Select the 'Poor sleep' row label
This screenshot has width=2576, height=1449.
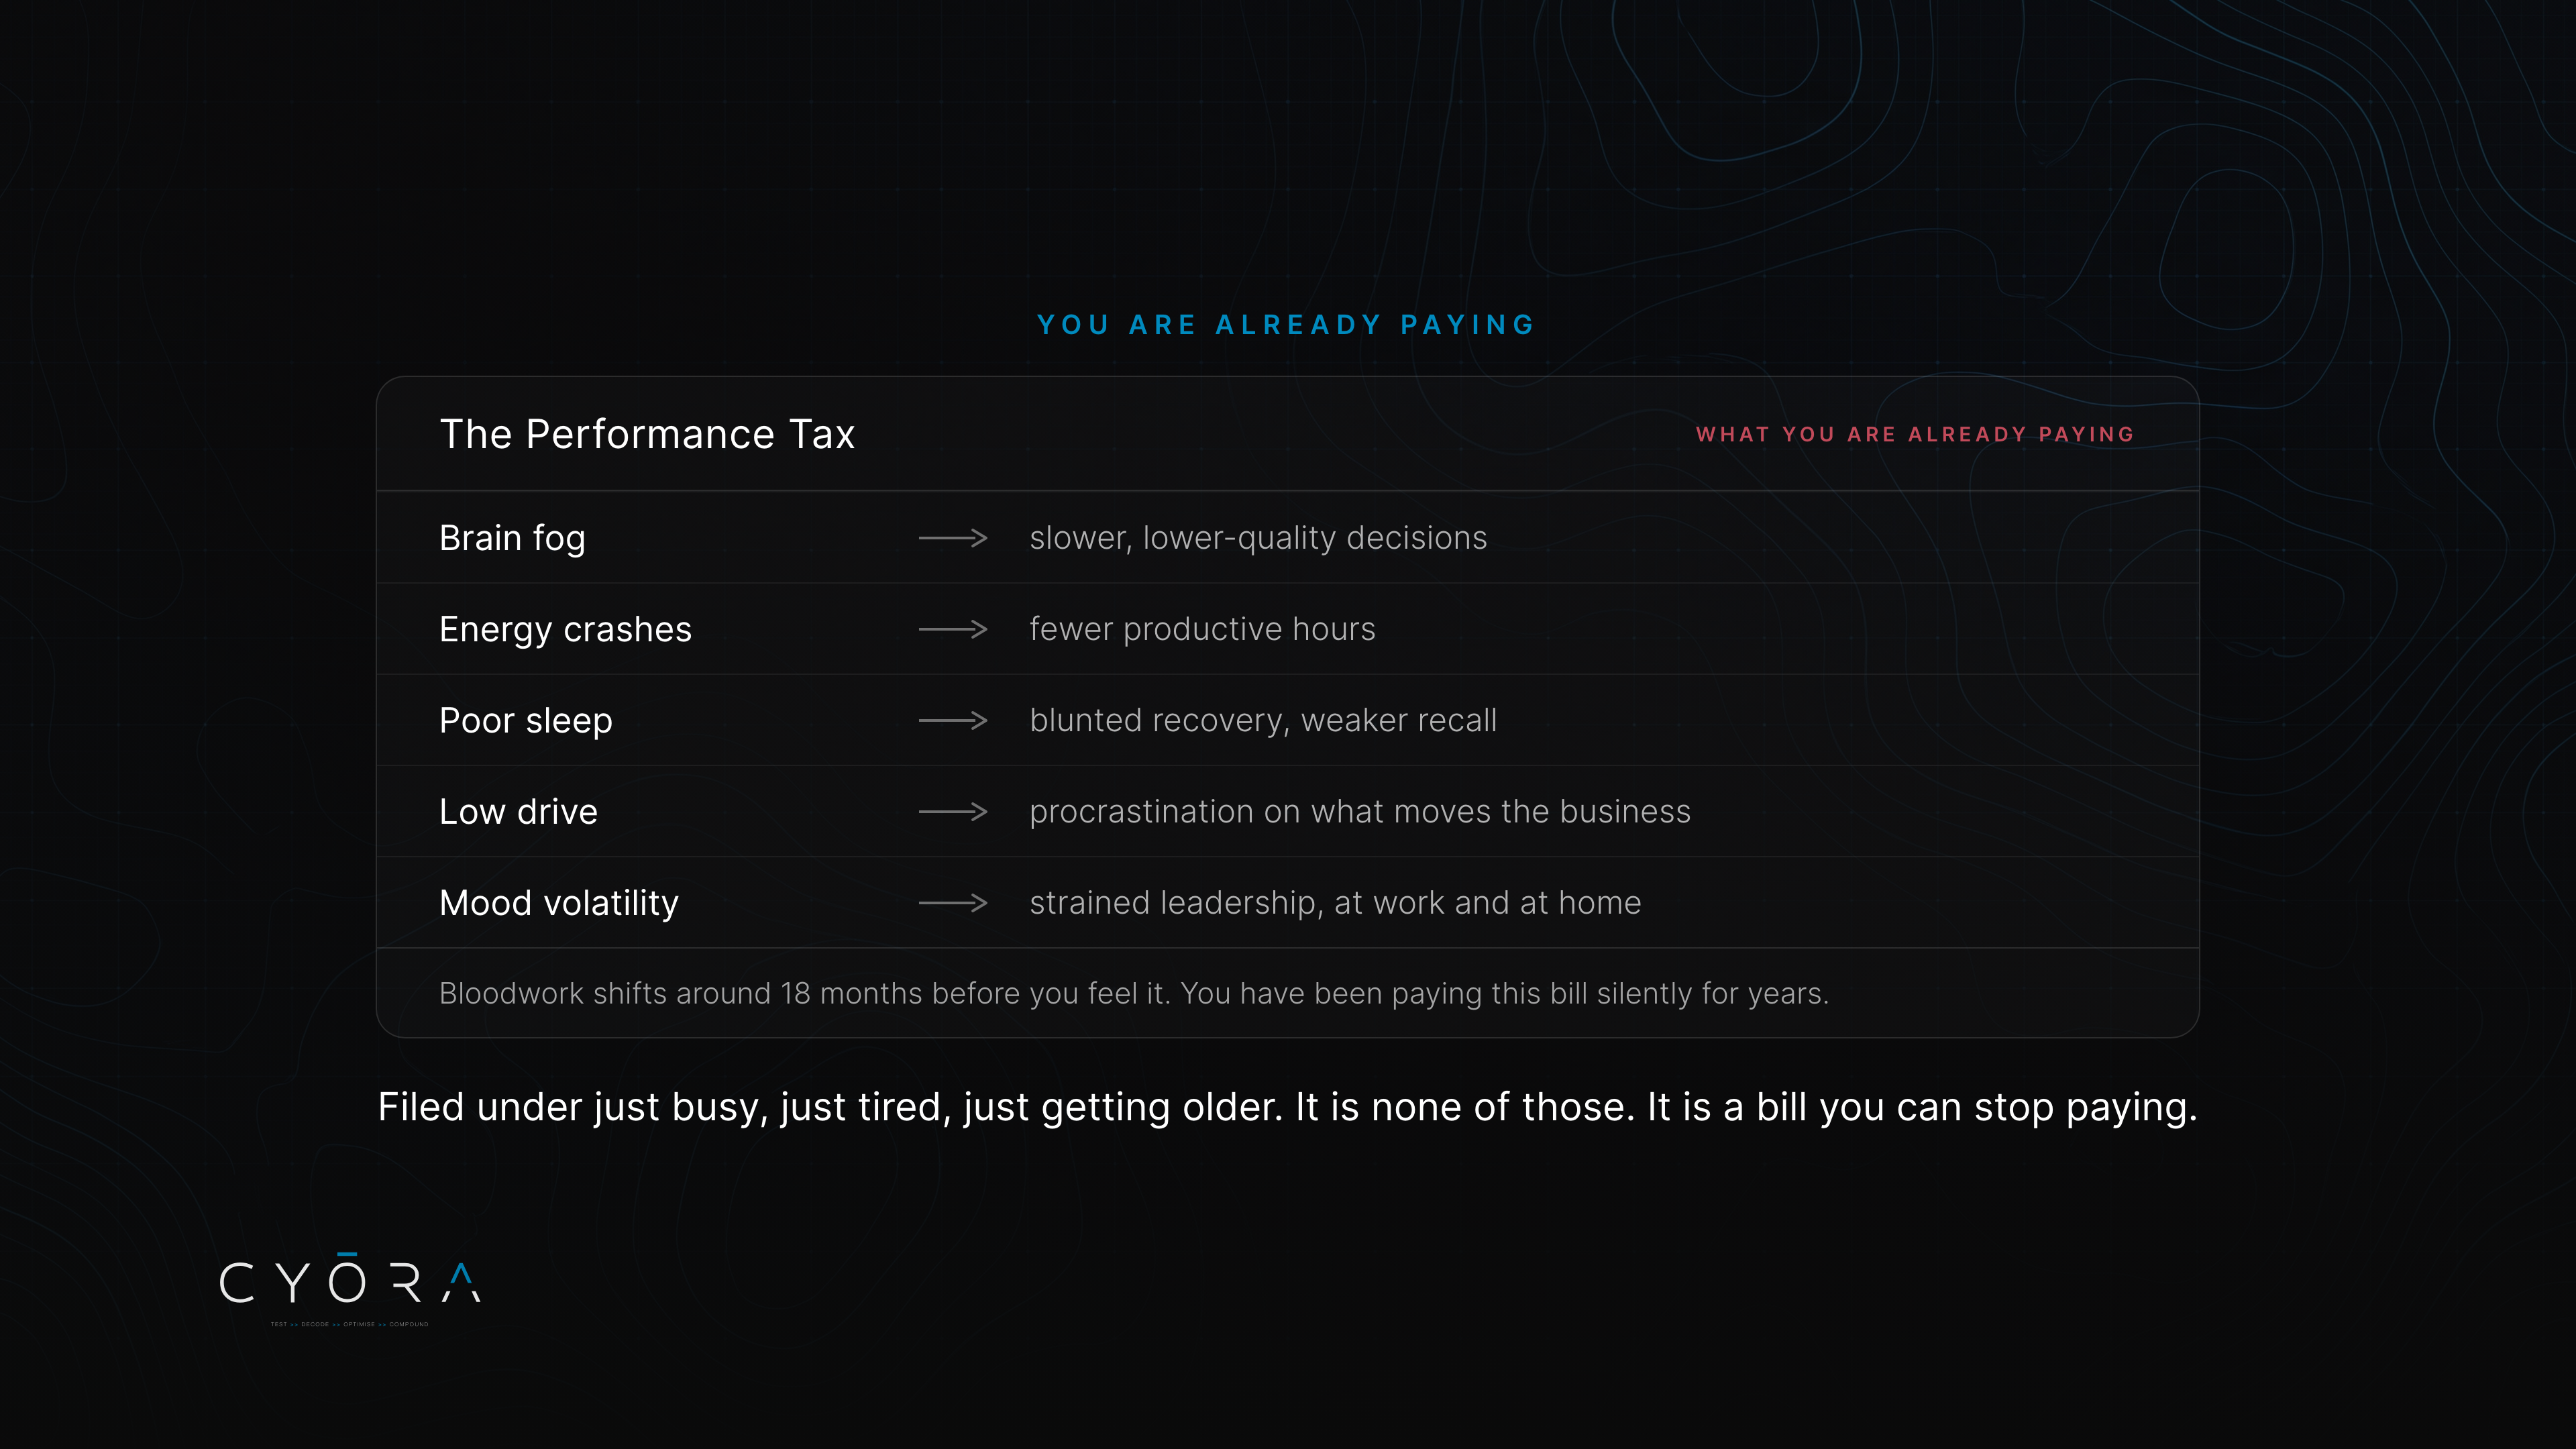pyautogui.click(x=526, y=721)
